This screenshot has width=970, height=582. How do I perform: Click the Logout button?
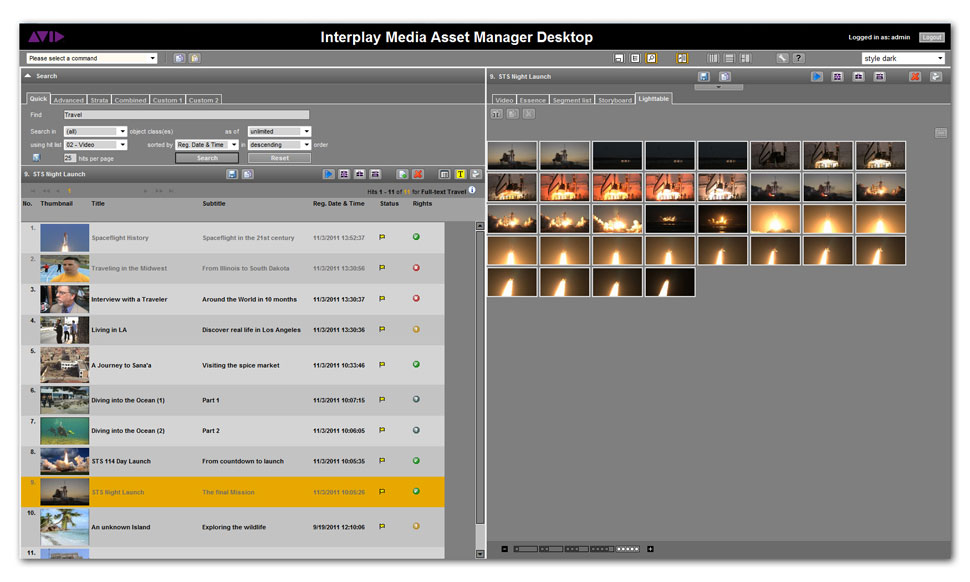(x=931, y=37)
